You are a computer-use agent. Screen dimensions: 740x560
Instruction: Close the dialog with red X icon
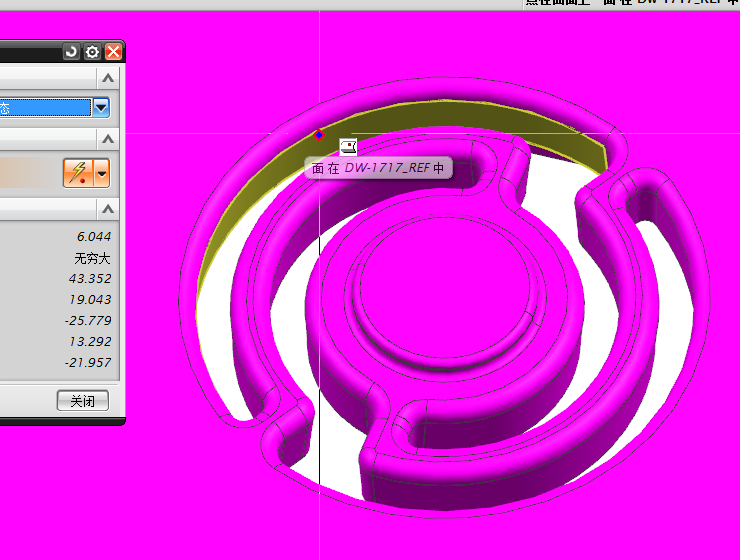113,52
